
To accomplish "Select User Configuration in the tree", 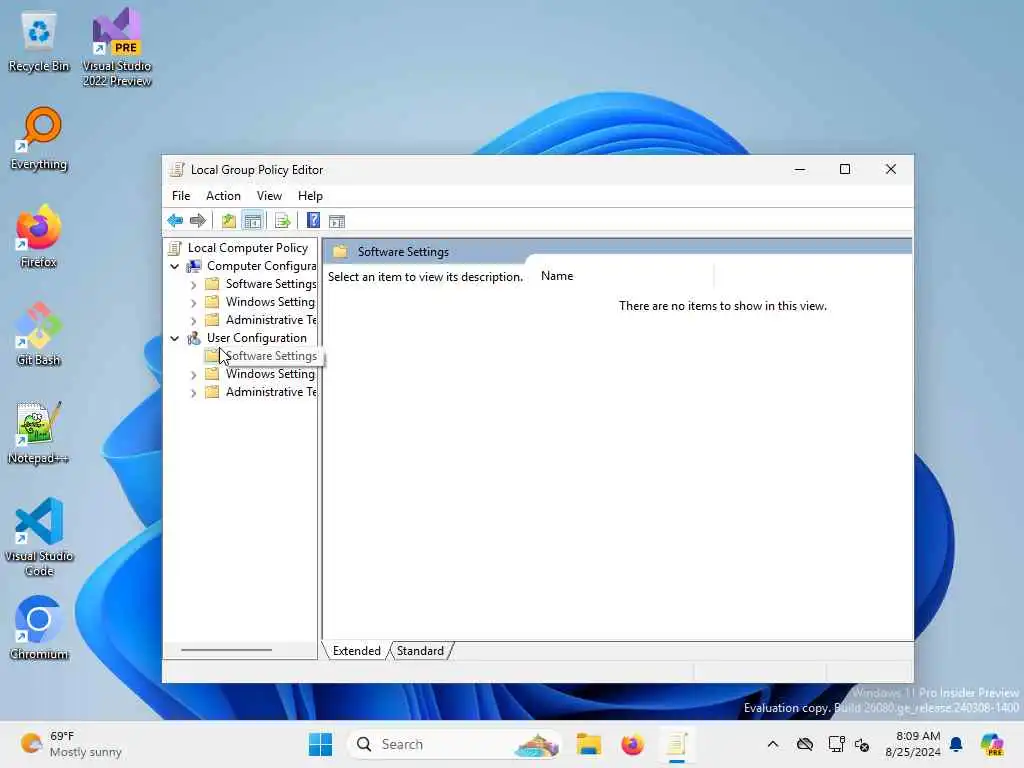I will (x=257, y=338).
